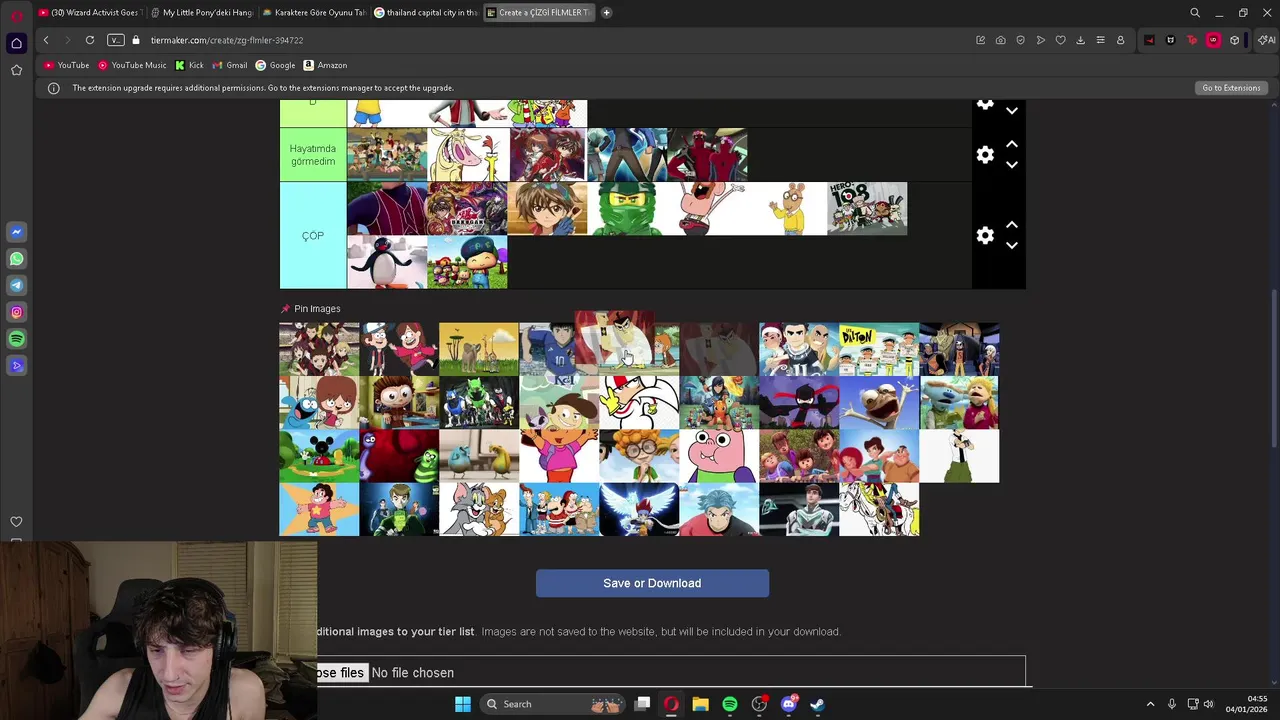This screenshot has height=720, width=1280.
Task: Click snapshot camera icon in address bar
Action: pos(1000,40)
